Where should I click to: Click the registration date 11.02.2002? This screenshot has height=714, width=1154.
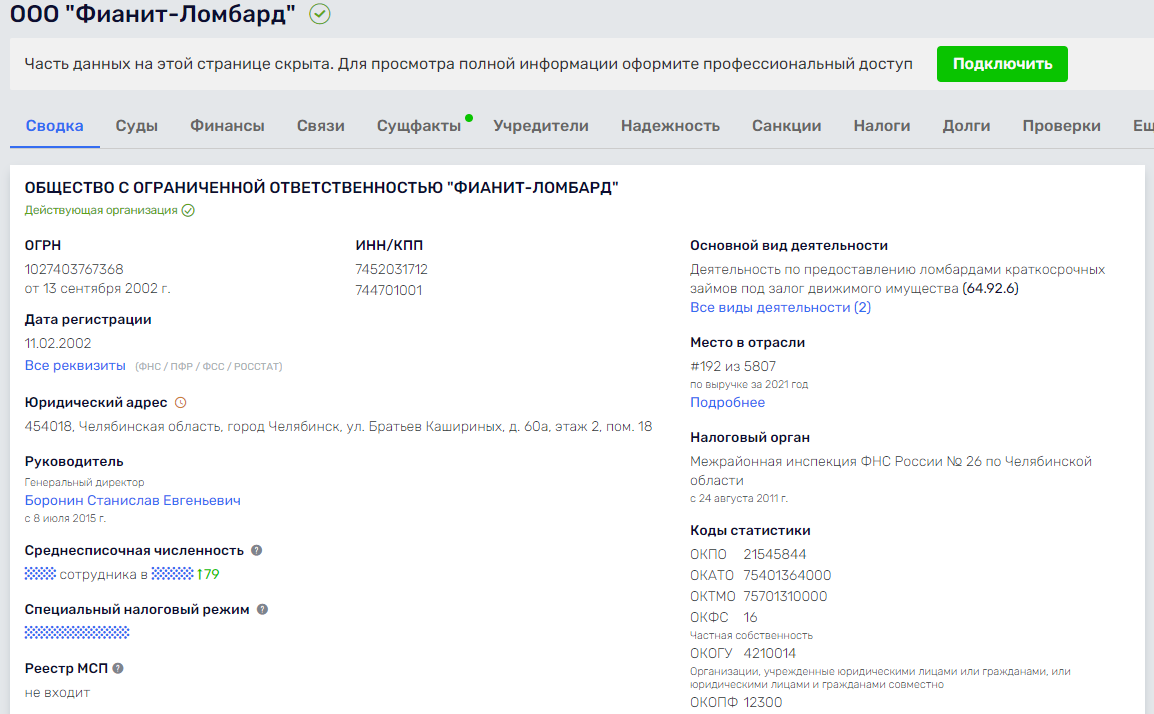coord(57,344)
